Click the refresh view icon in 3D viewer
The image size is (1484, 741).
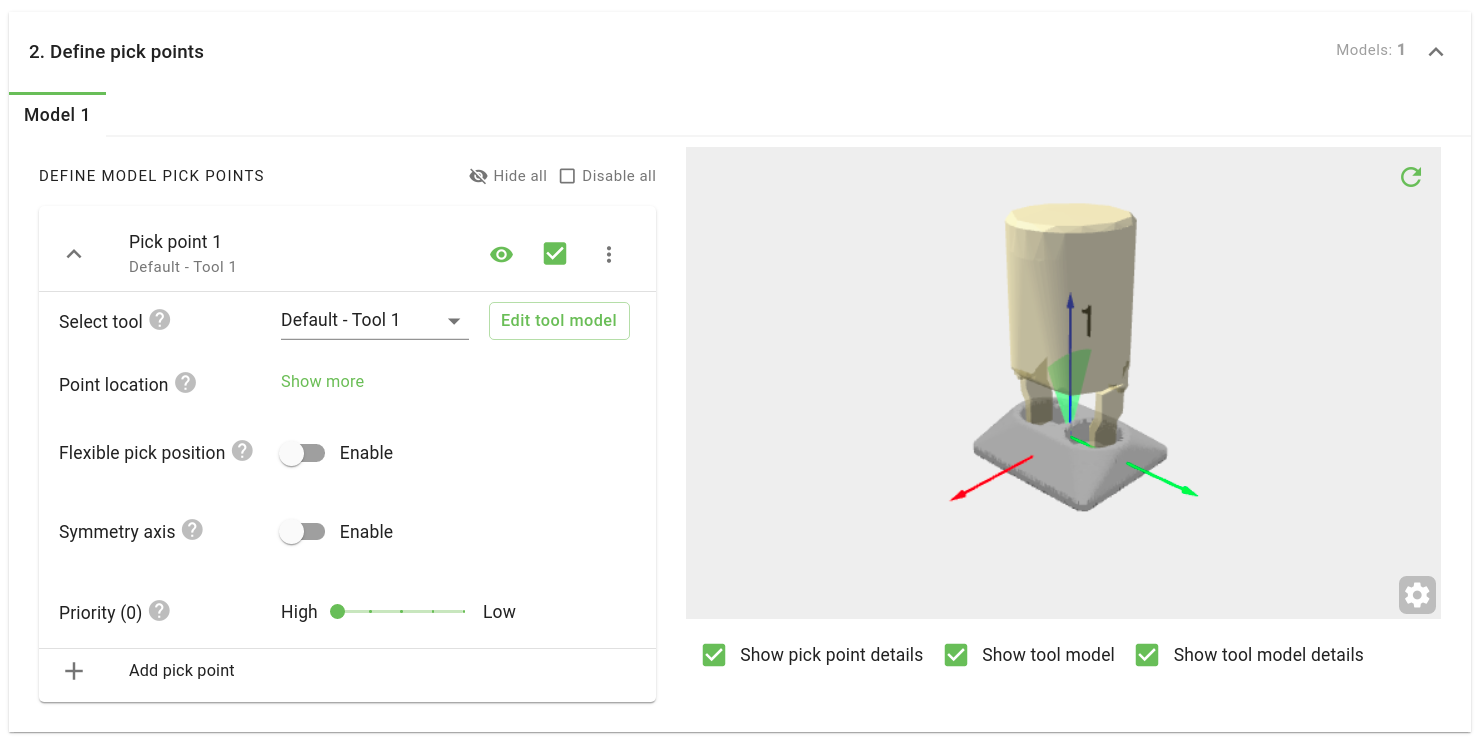[x=1410, y=177]
